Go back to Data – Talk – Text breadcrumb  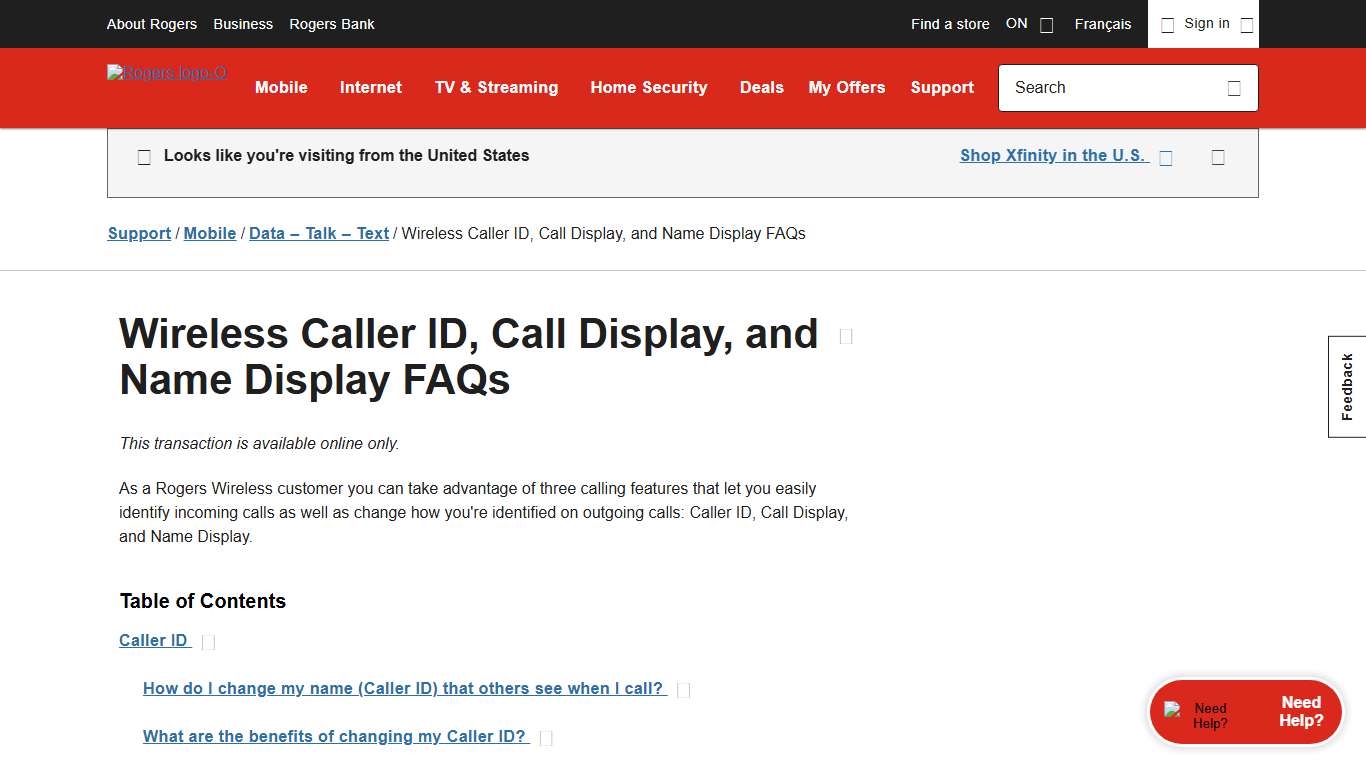318,233
